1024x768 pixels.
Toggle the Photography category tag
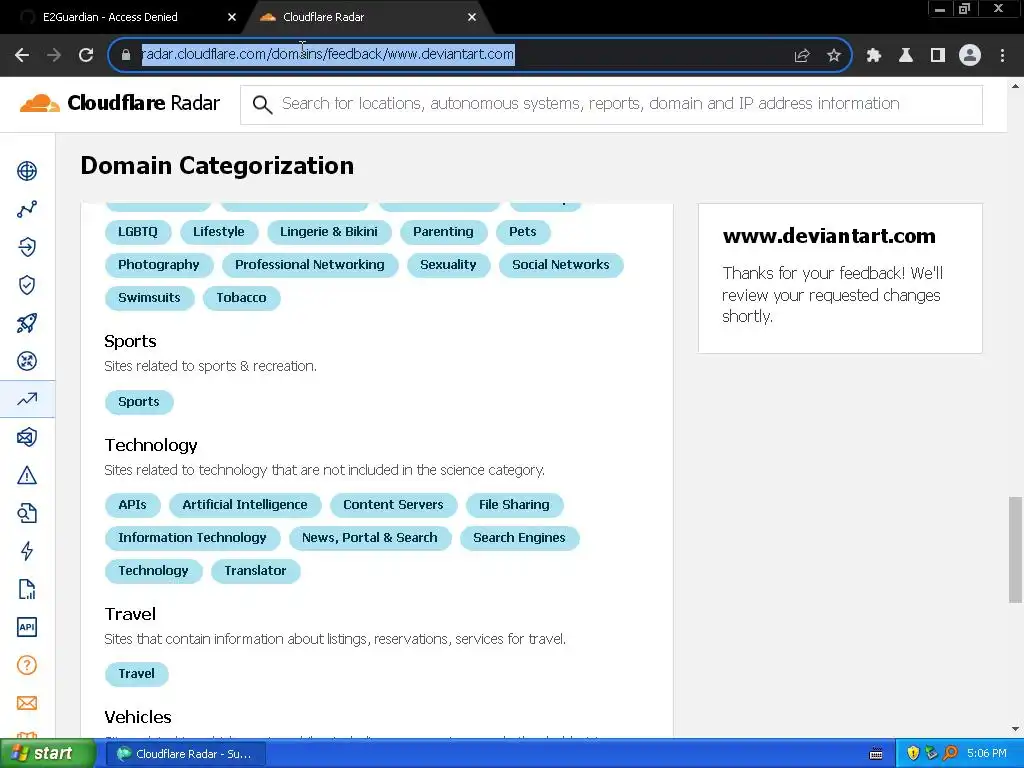[159, 264]
